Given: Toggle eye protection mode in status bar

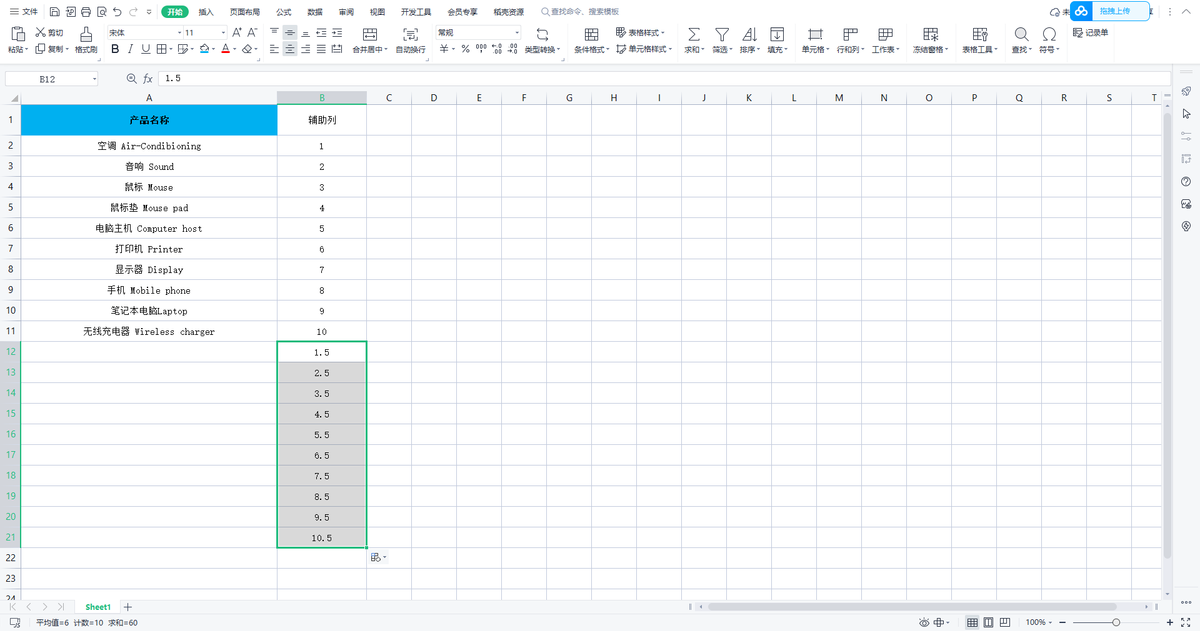Looking at the screenshot, I should pyautogui.click(x=925, y=622).
